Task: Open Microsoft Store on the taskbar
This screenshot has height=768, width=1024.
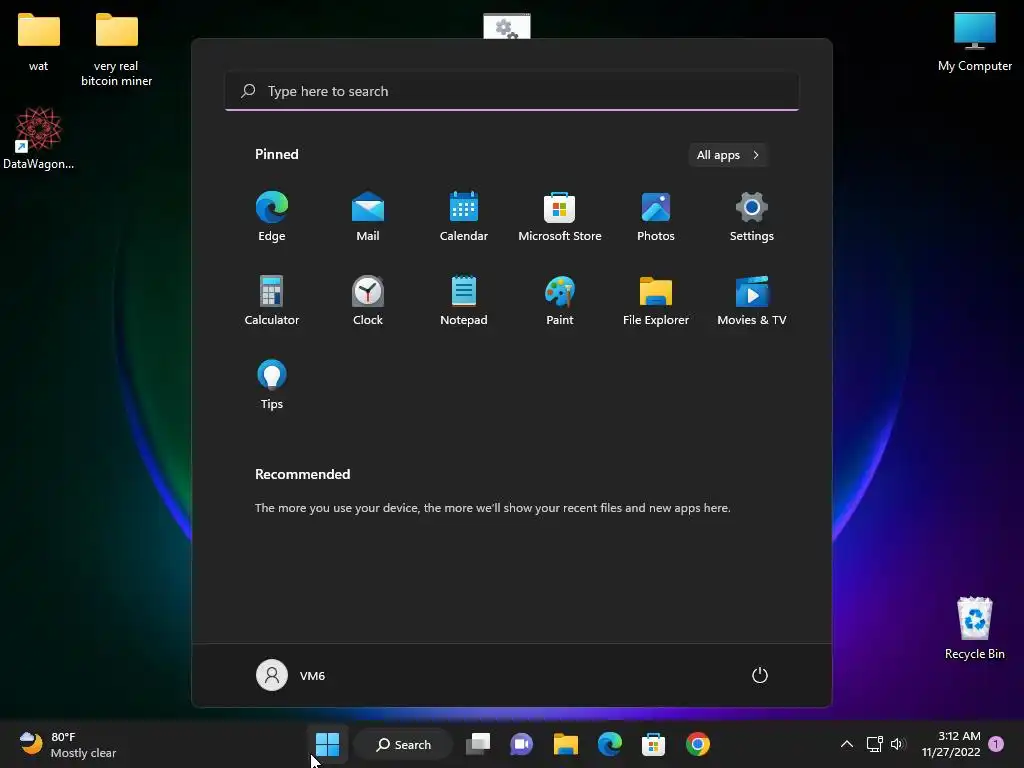Action: pyautogui.click(x=653, y=744)
